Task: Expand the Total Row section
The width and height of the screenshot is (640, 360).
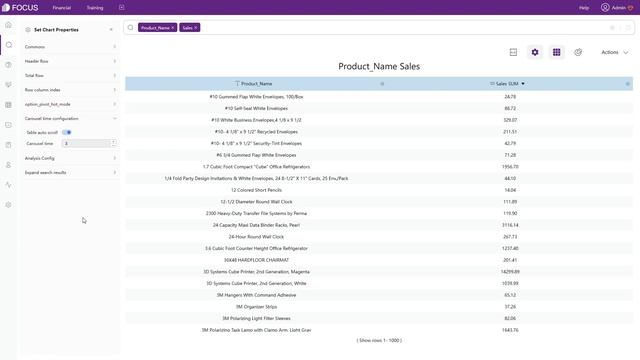Action: [x=70, y=76]
